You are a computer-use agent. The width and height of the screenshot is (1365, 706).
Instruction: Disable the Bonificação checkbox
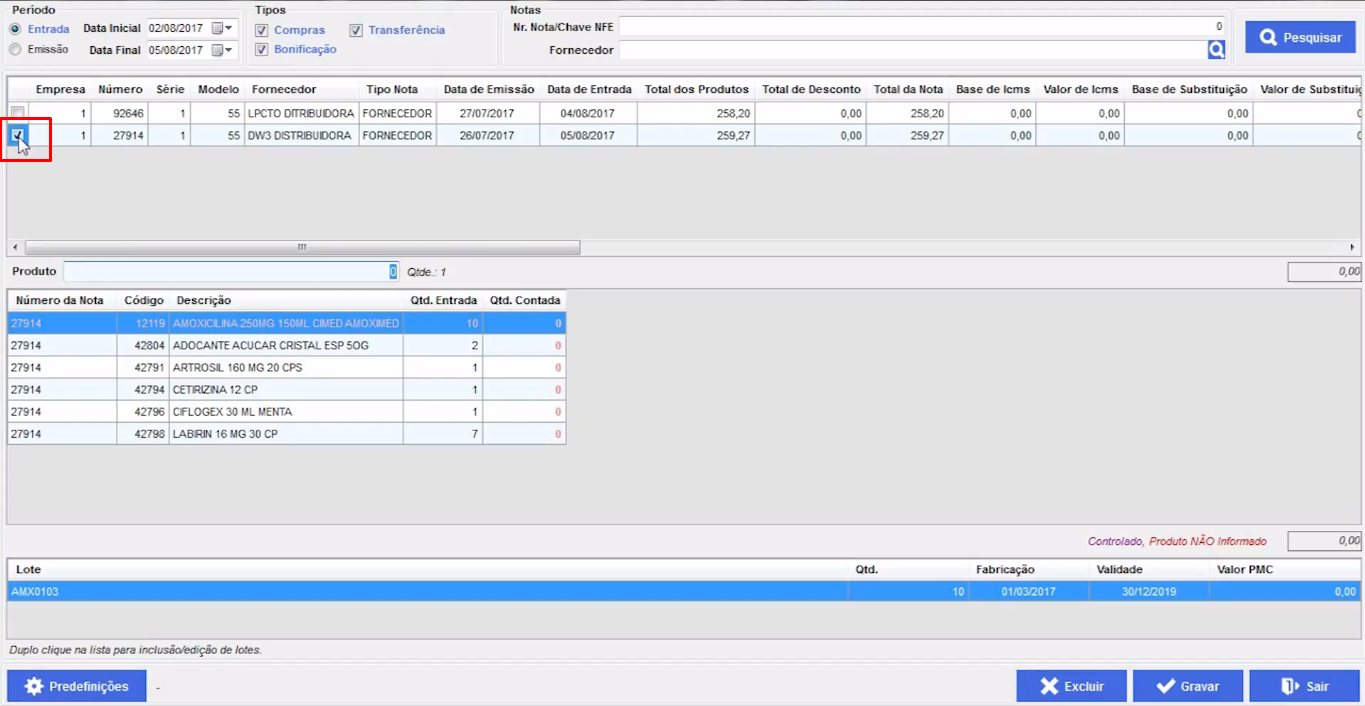pyautogui.click(x=262, y=49)
